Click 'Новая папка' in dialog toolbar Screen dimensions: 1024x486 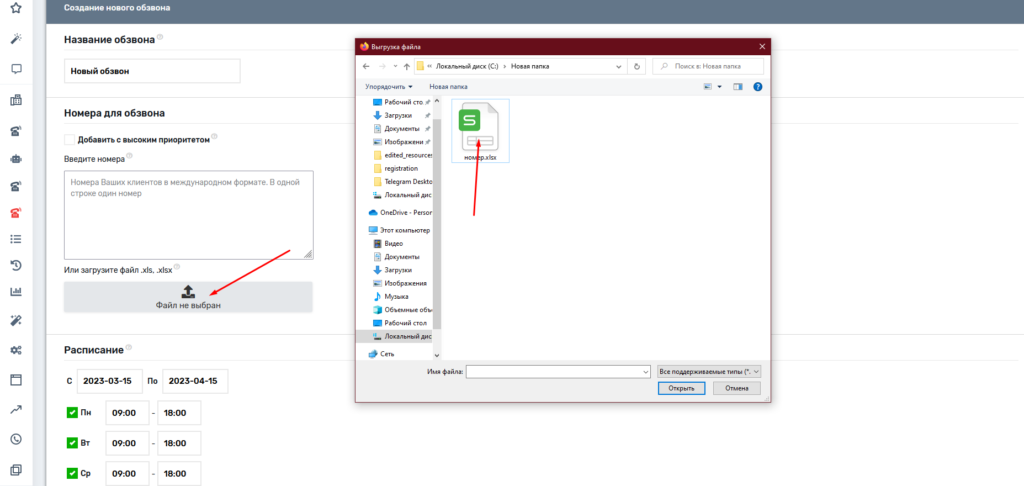click(x=448, y=87)
